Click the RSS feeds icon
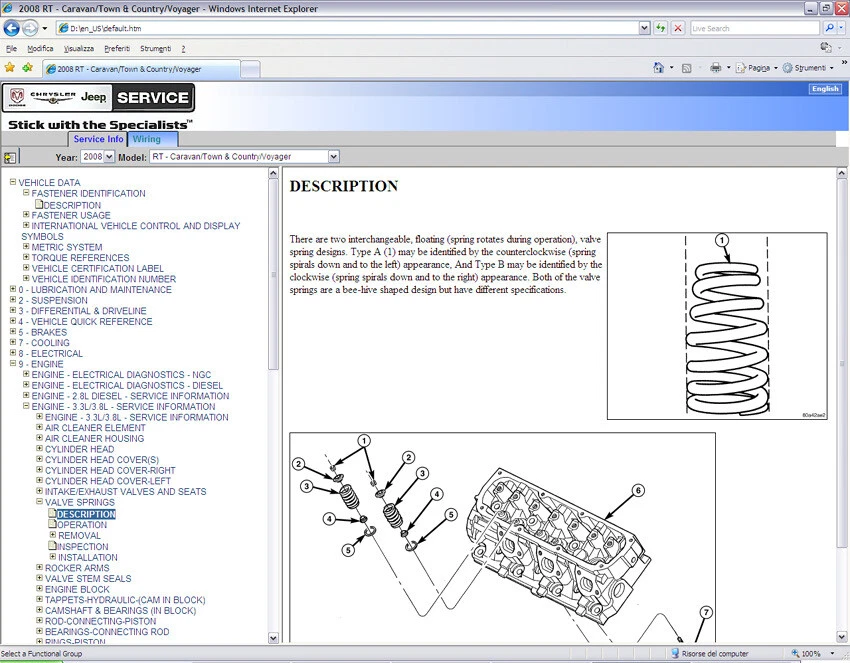850x663 pixels. click(x=685, y=66)
